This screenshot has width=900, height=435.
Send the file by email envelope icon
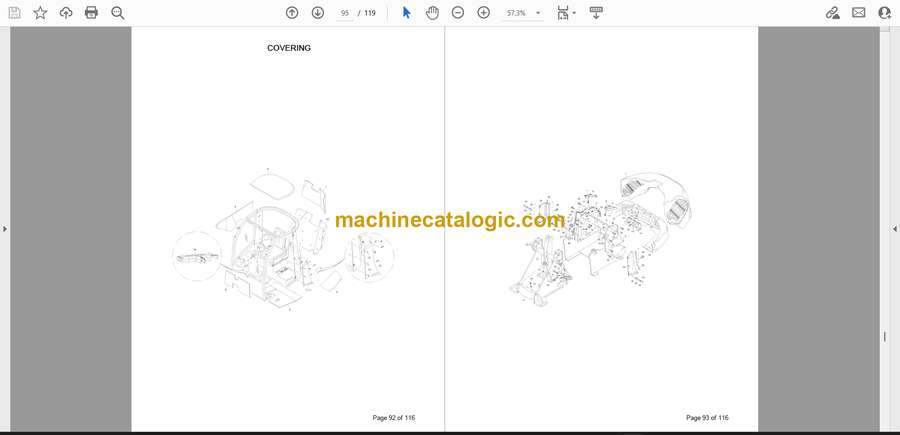coord(859,13)
